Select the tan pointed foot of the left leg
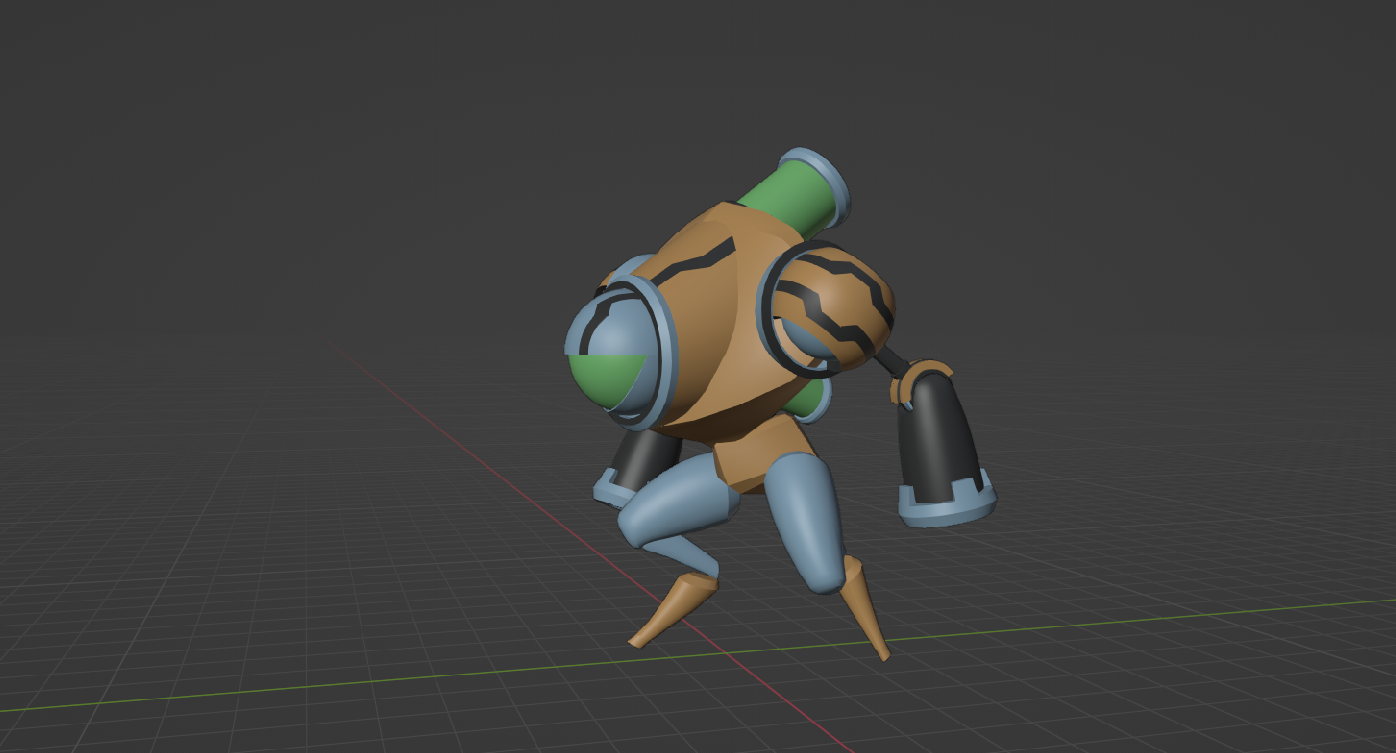The height and width of the screenshot is (753, 1396). 675,608
